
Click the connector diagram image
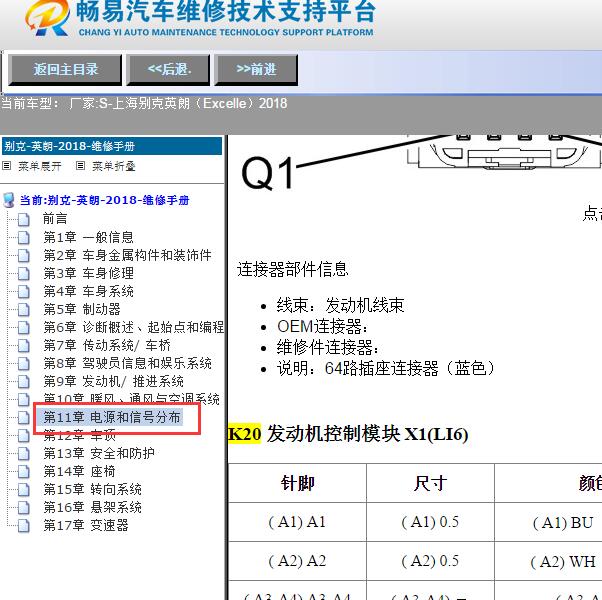(504, 152)
